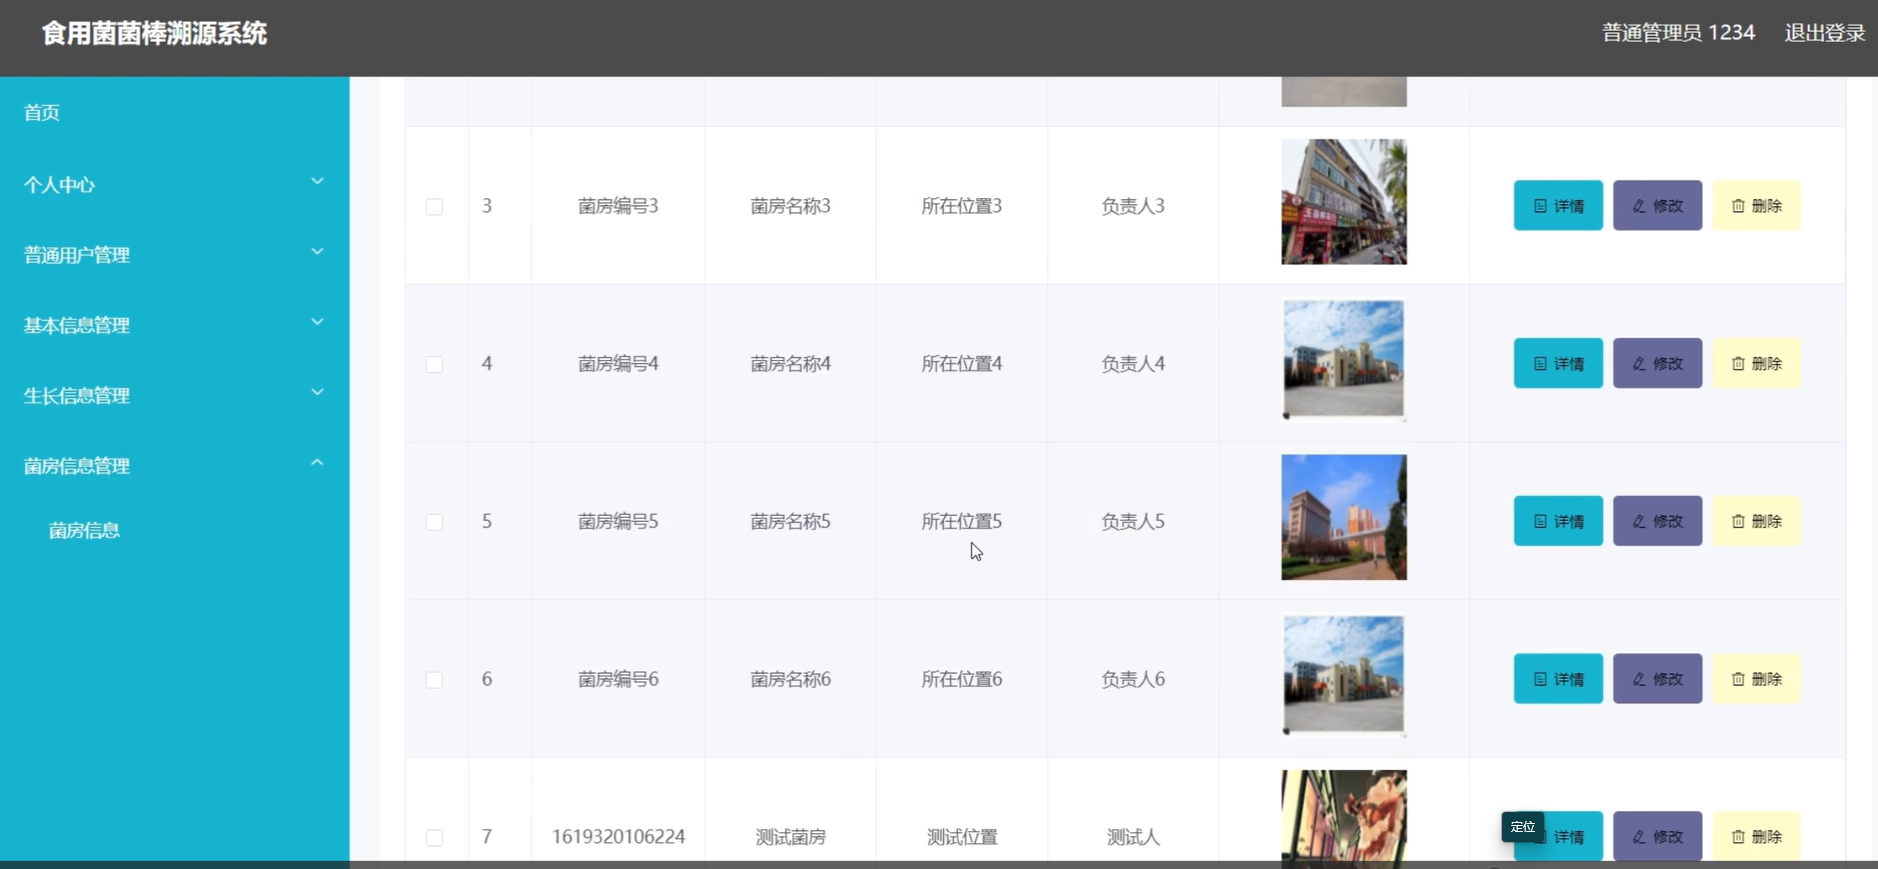Collapse 菌房信息管理 chevron
Viewport: 1878px width, 869px height.
click(317, 462)
